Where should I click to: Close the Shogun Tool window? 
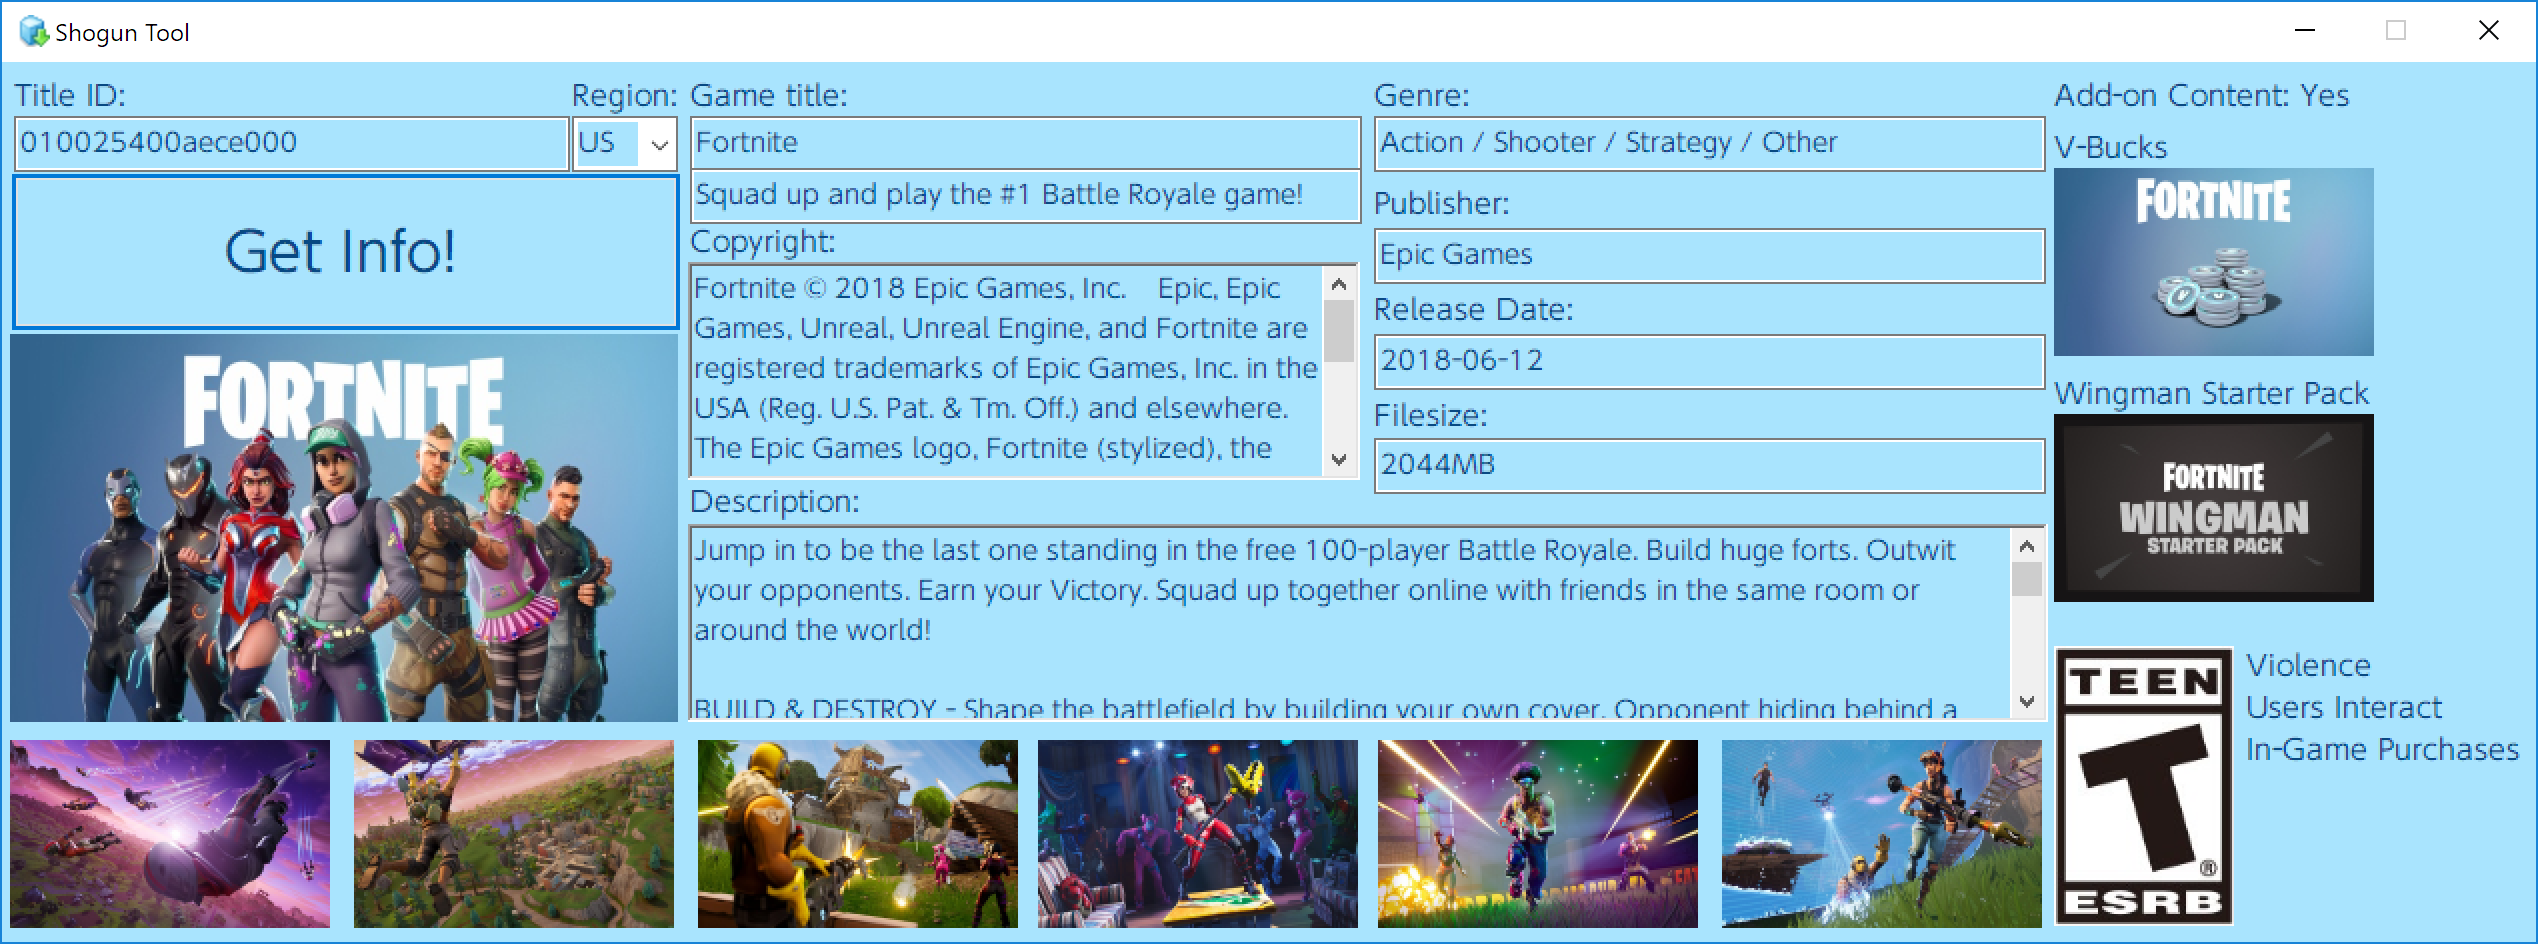point(2489,31)
